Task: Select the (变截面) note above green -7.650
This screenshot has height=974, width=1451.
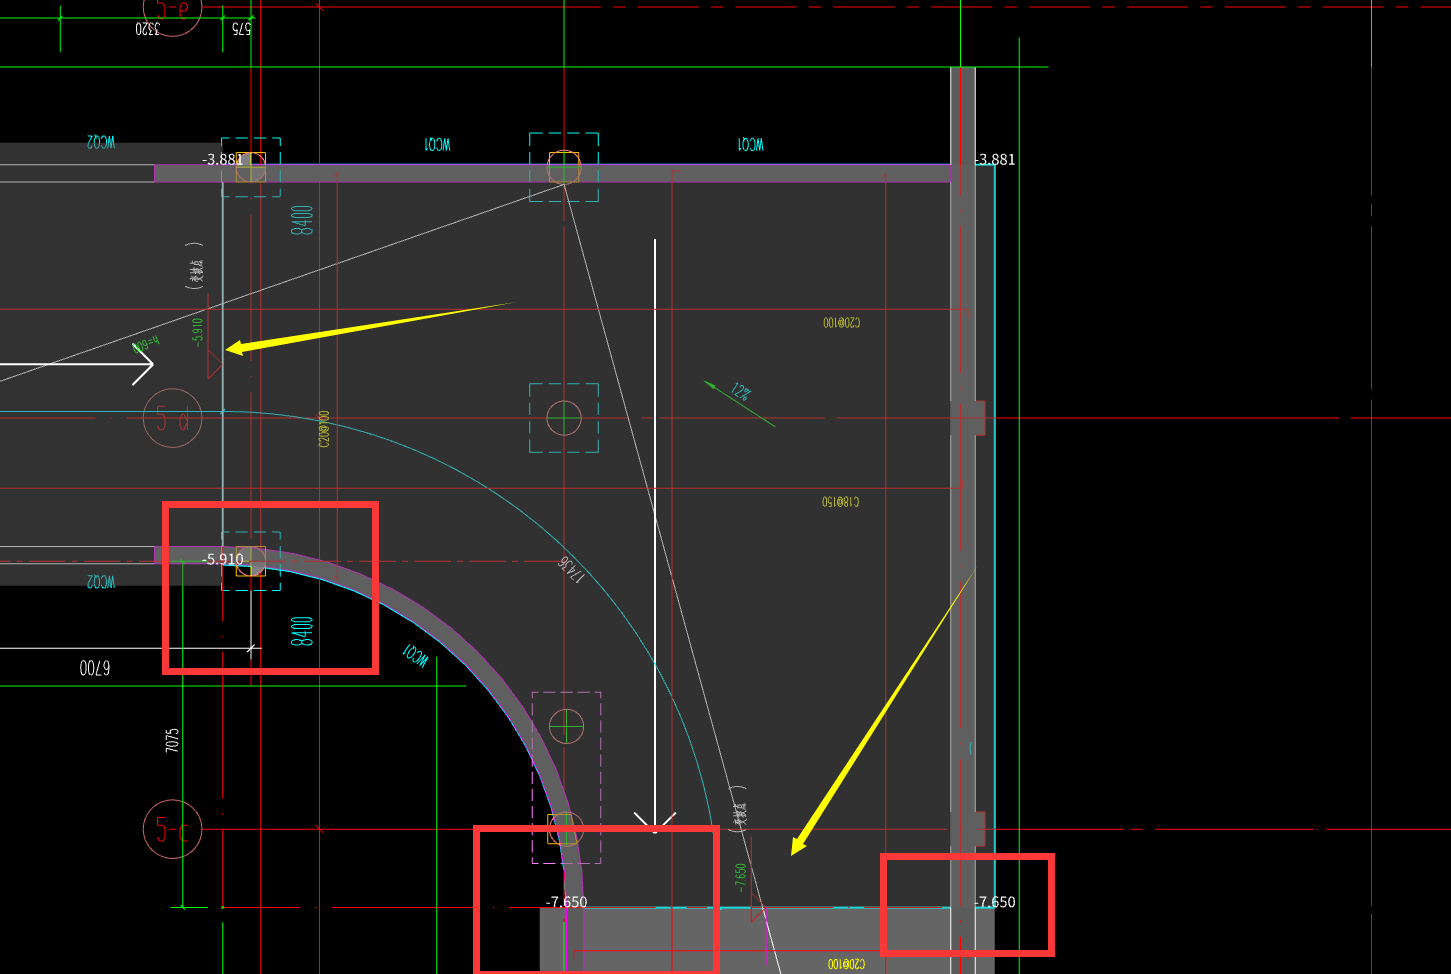Action: (739, 809)
